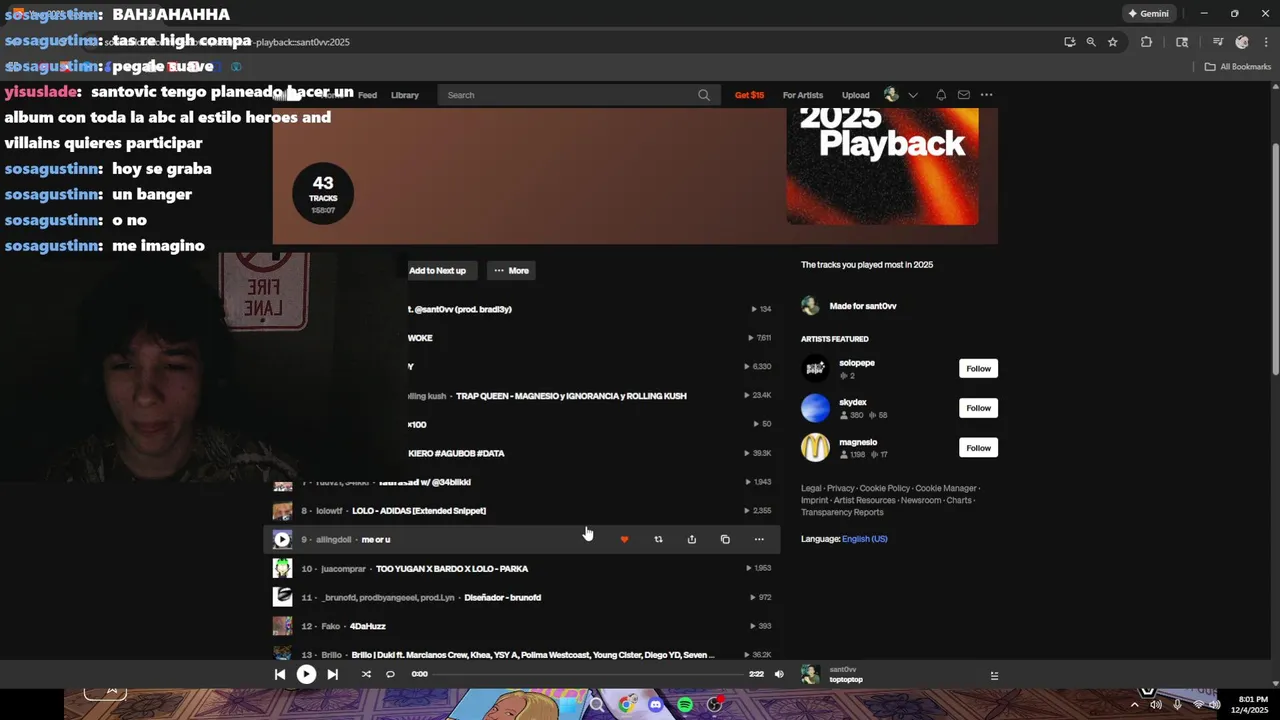Open solopepe avatar
The height and width of the screenshot is (720, 1280).
point(815,369)
